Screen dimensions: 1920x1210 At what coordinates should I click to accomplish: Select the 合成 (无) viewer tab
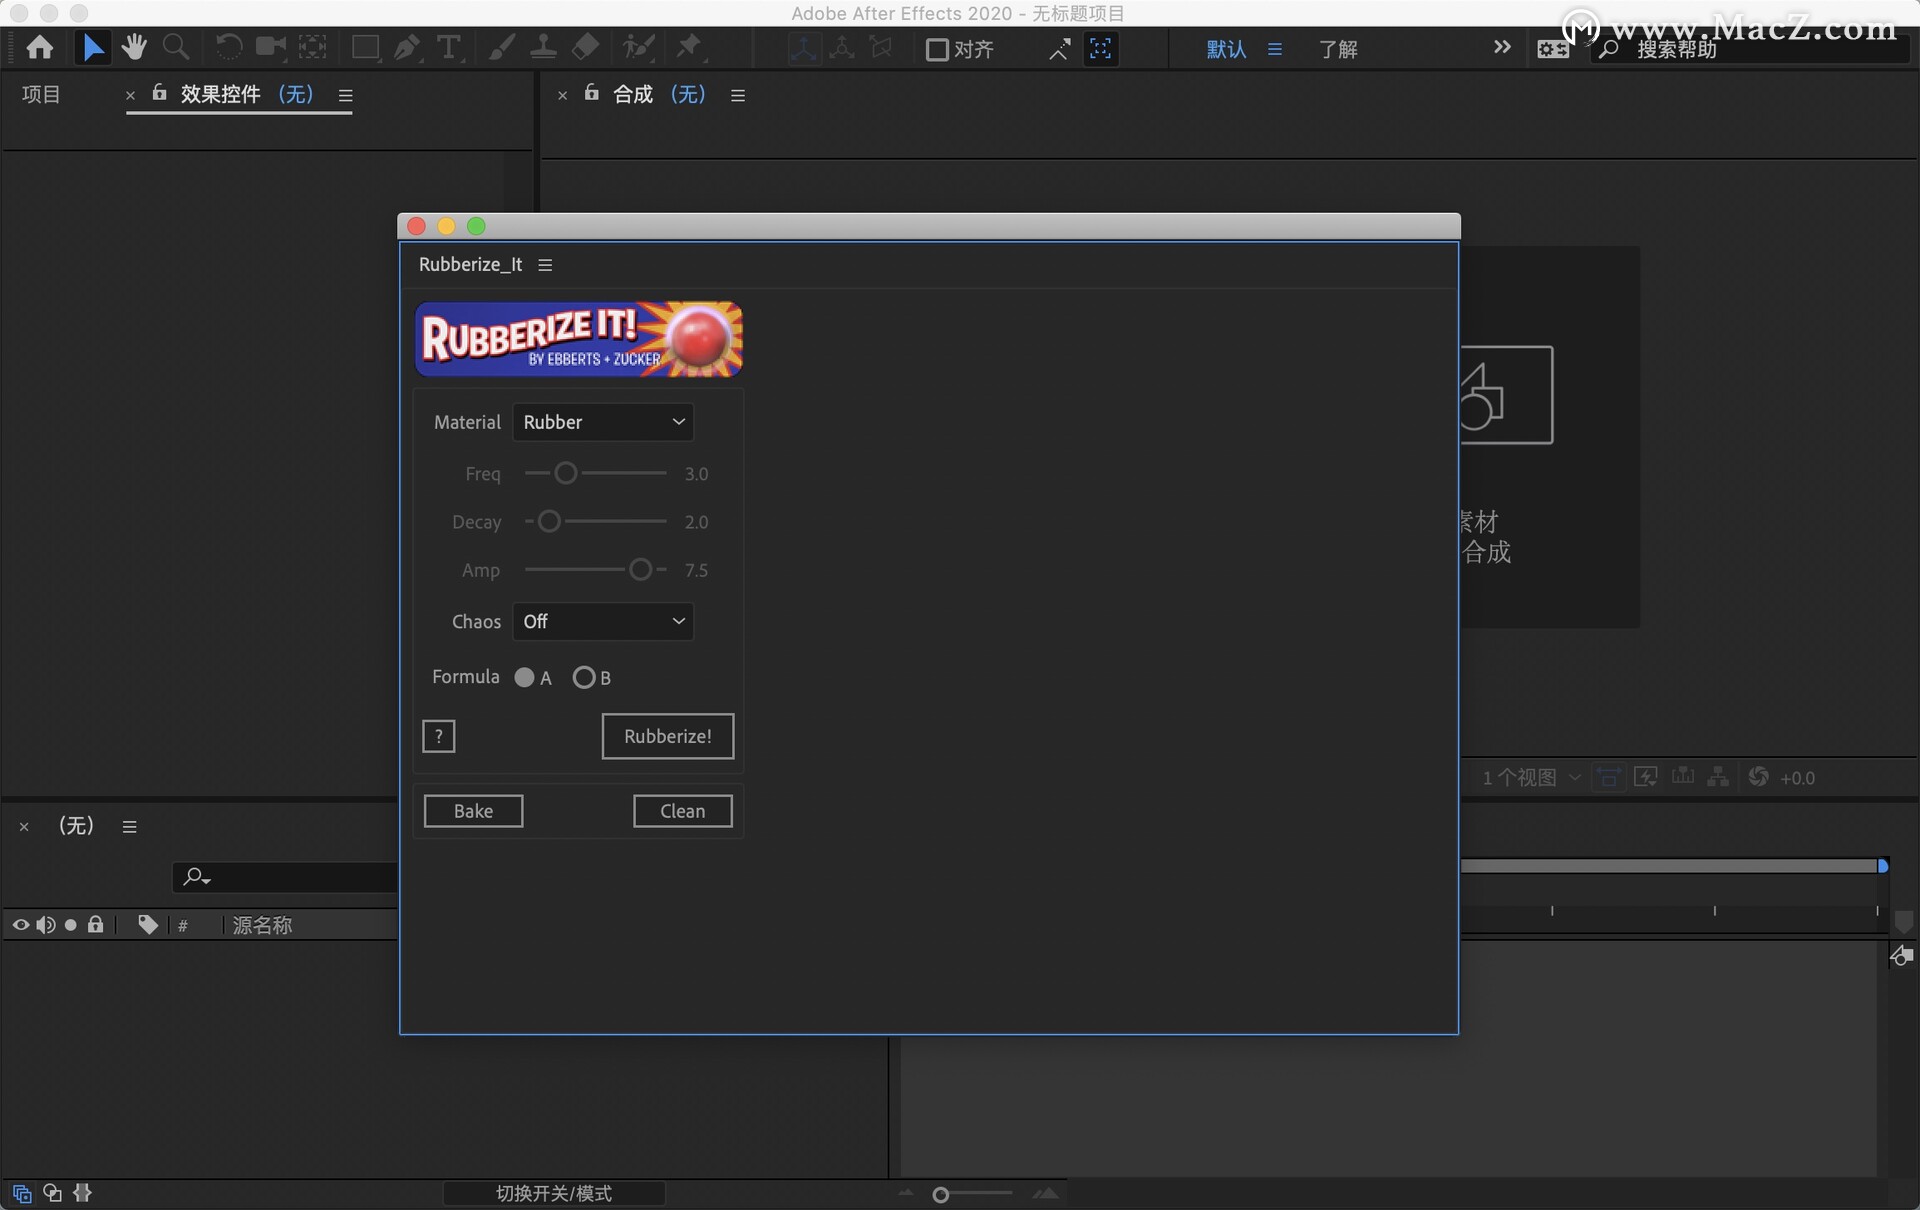pos(659,94)
